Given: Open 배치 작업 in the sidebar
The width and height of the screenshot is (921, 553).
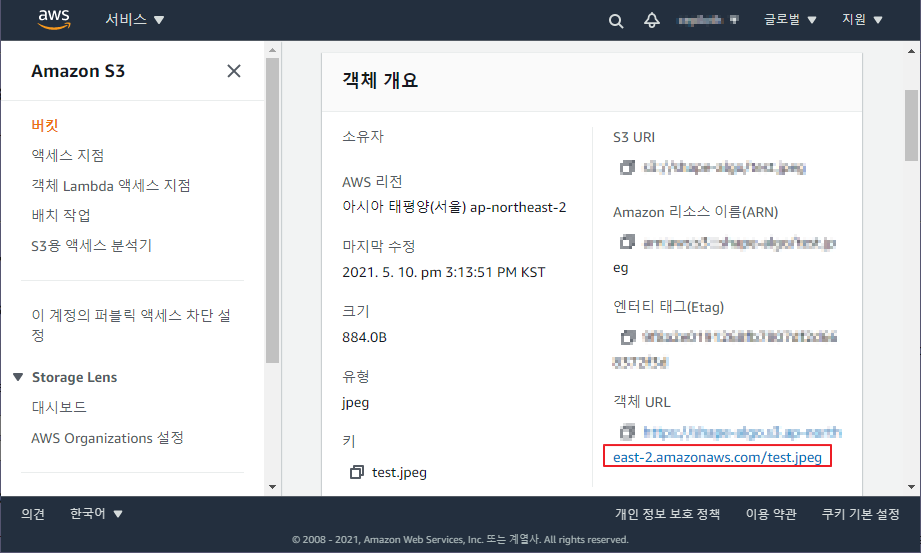Looking at the screenshot, I should (60, 215).
